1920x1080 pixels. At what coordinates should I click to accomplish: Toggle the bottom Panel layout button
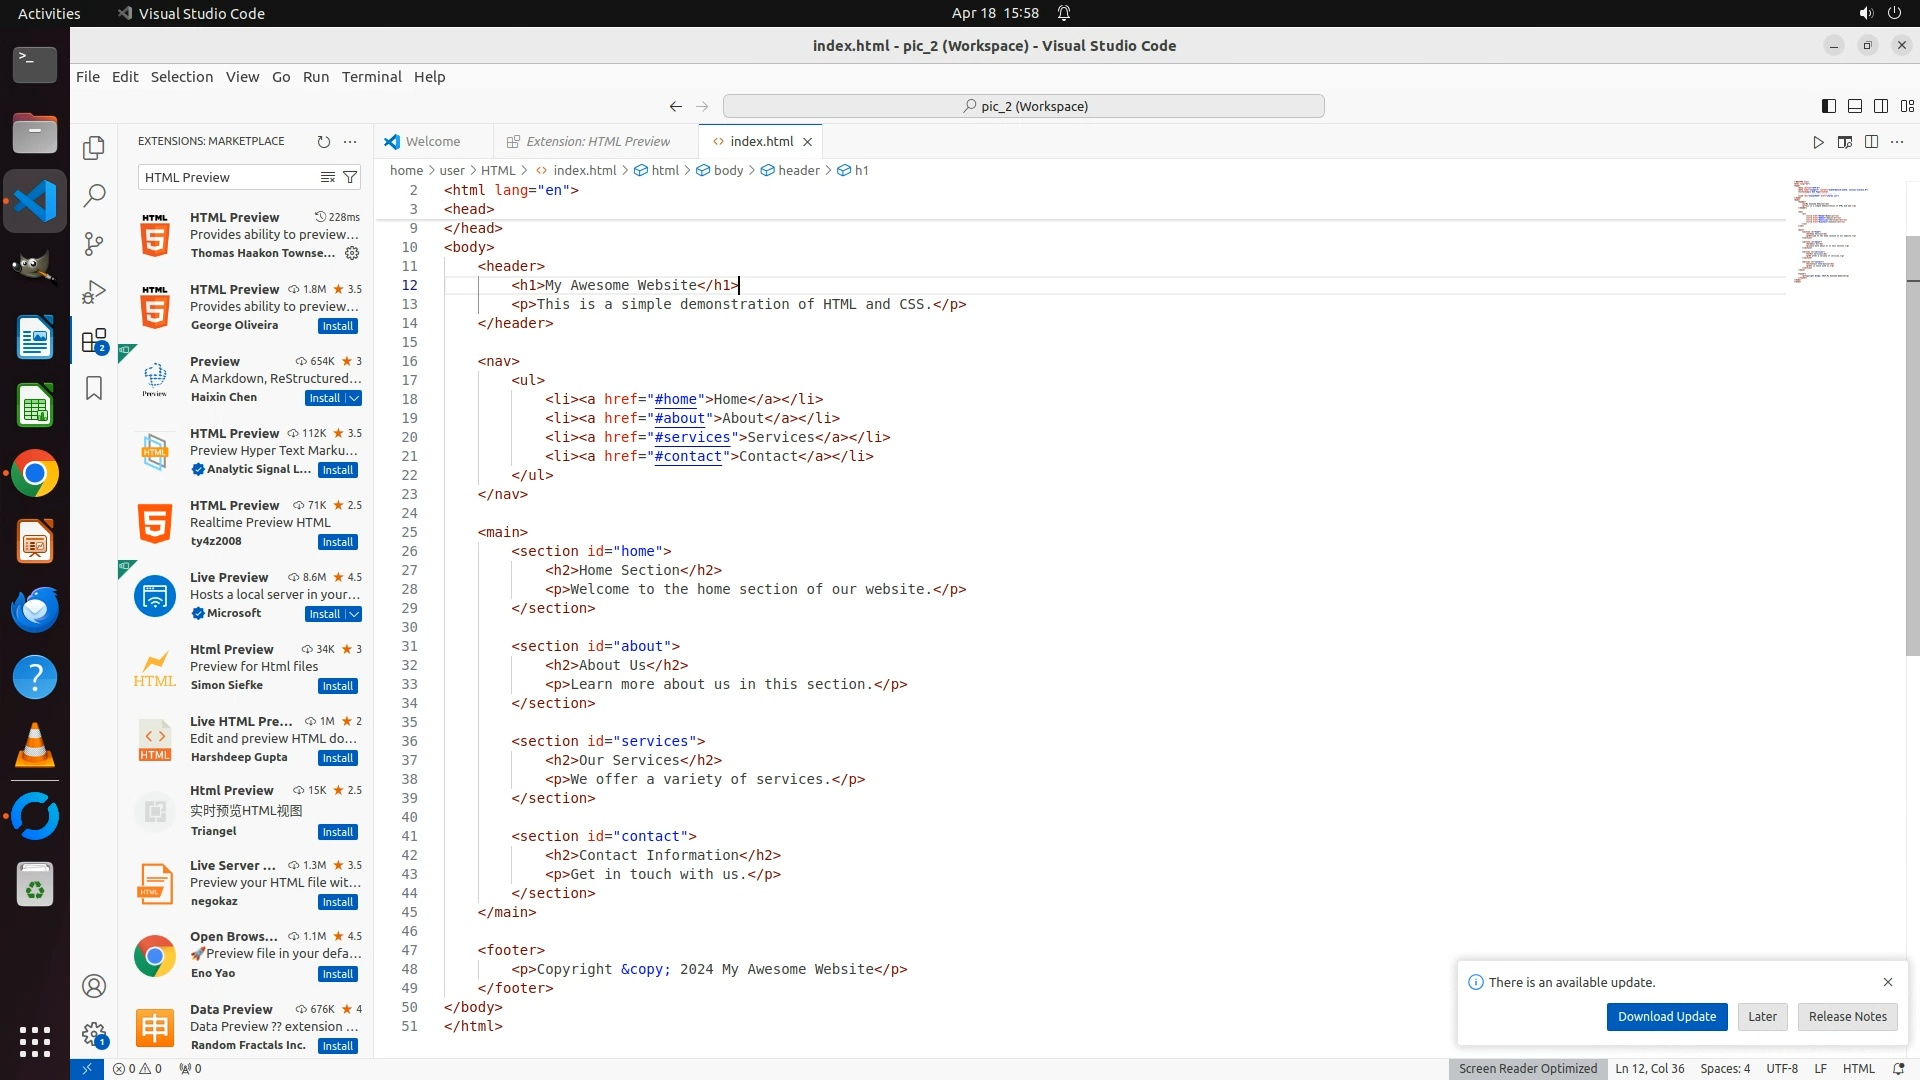[1854, 106]
